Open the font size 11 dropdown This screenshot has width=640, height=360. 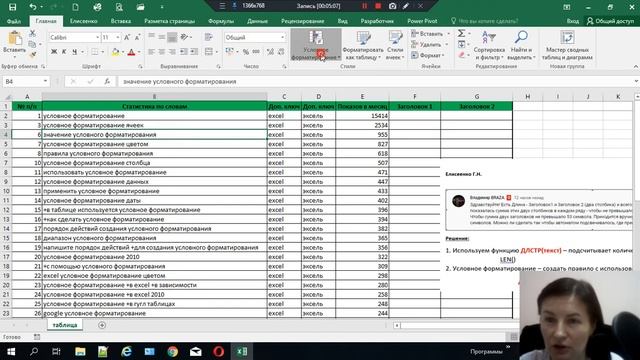tap(118, 38)
